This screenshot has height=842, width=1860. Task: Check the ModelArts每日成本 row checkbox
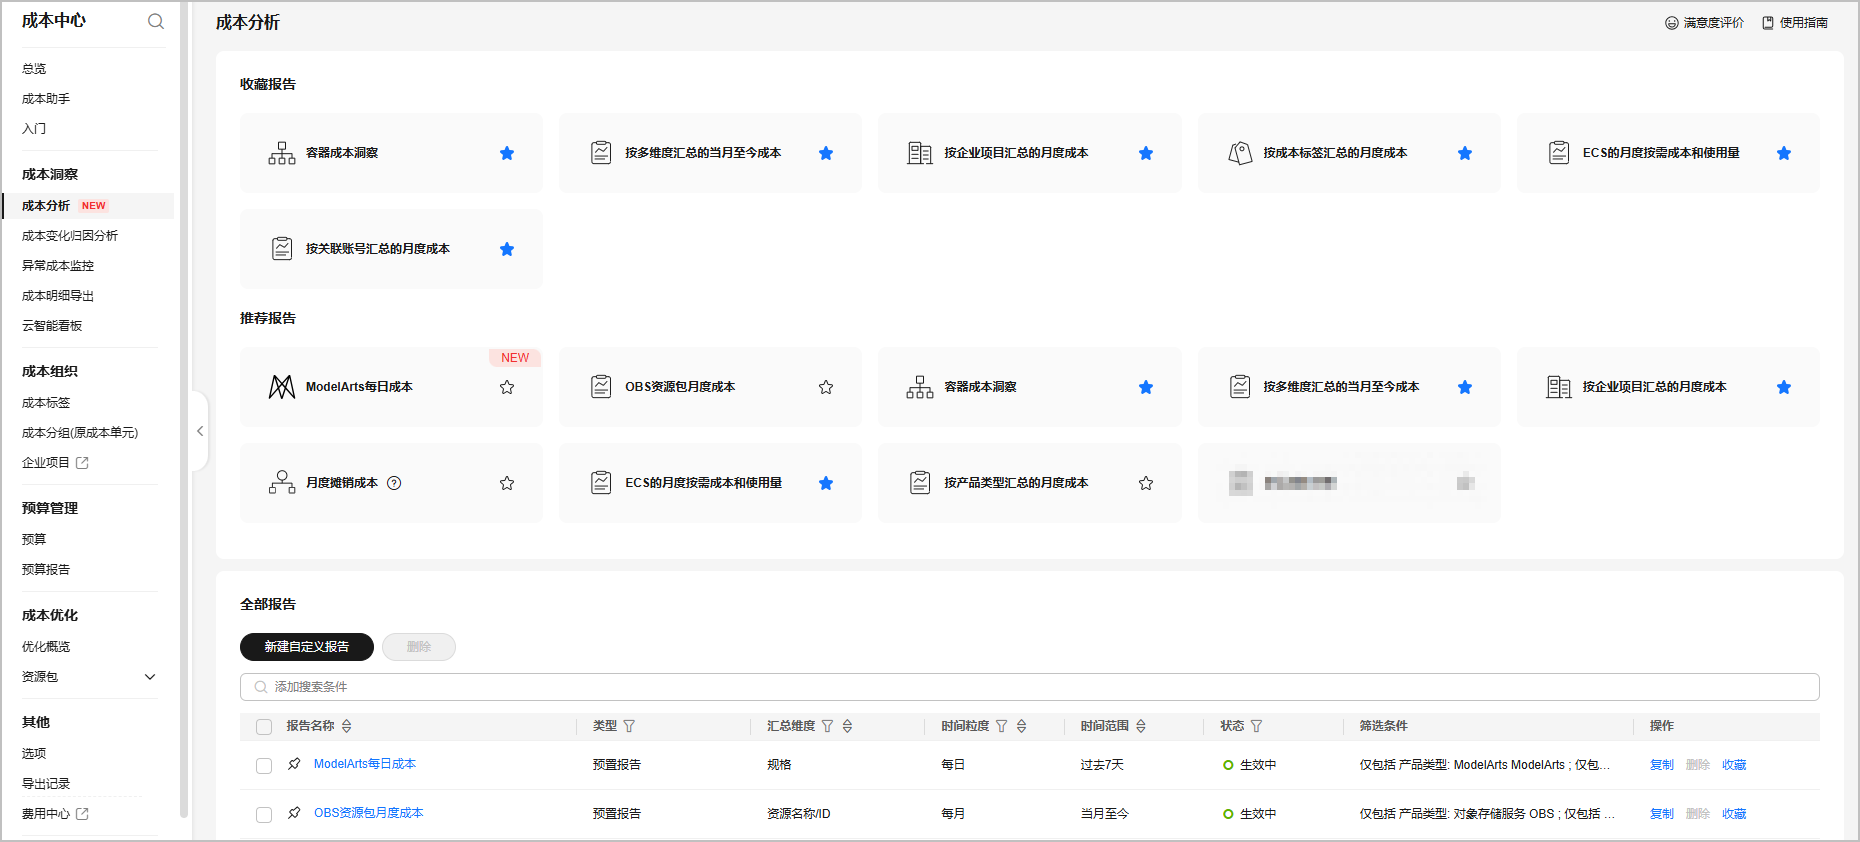(x=264, y=765)
